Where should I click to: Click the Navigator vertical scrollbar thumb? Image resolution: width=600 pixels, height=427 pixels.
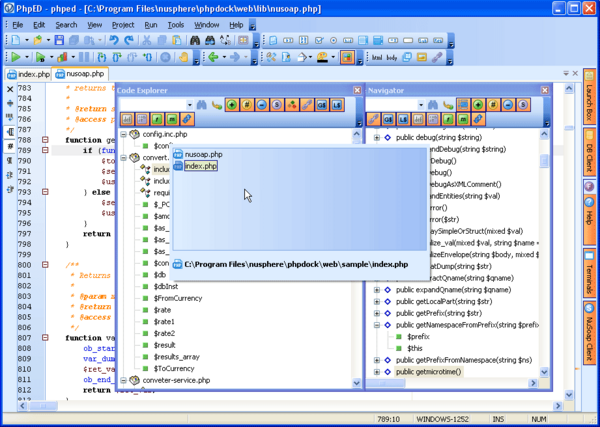click(544, 161)
